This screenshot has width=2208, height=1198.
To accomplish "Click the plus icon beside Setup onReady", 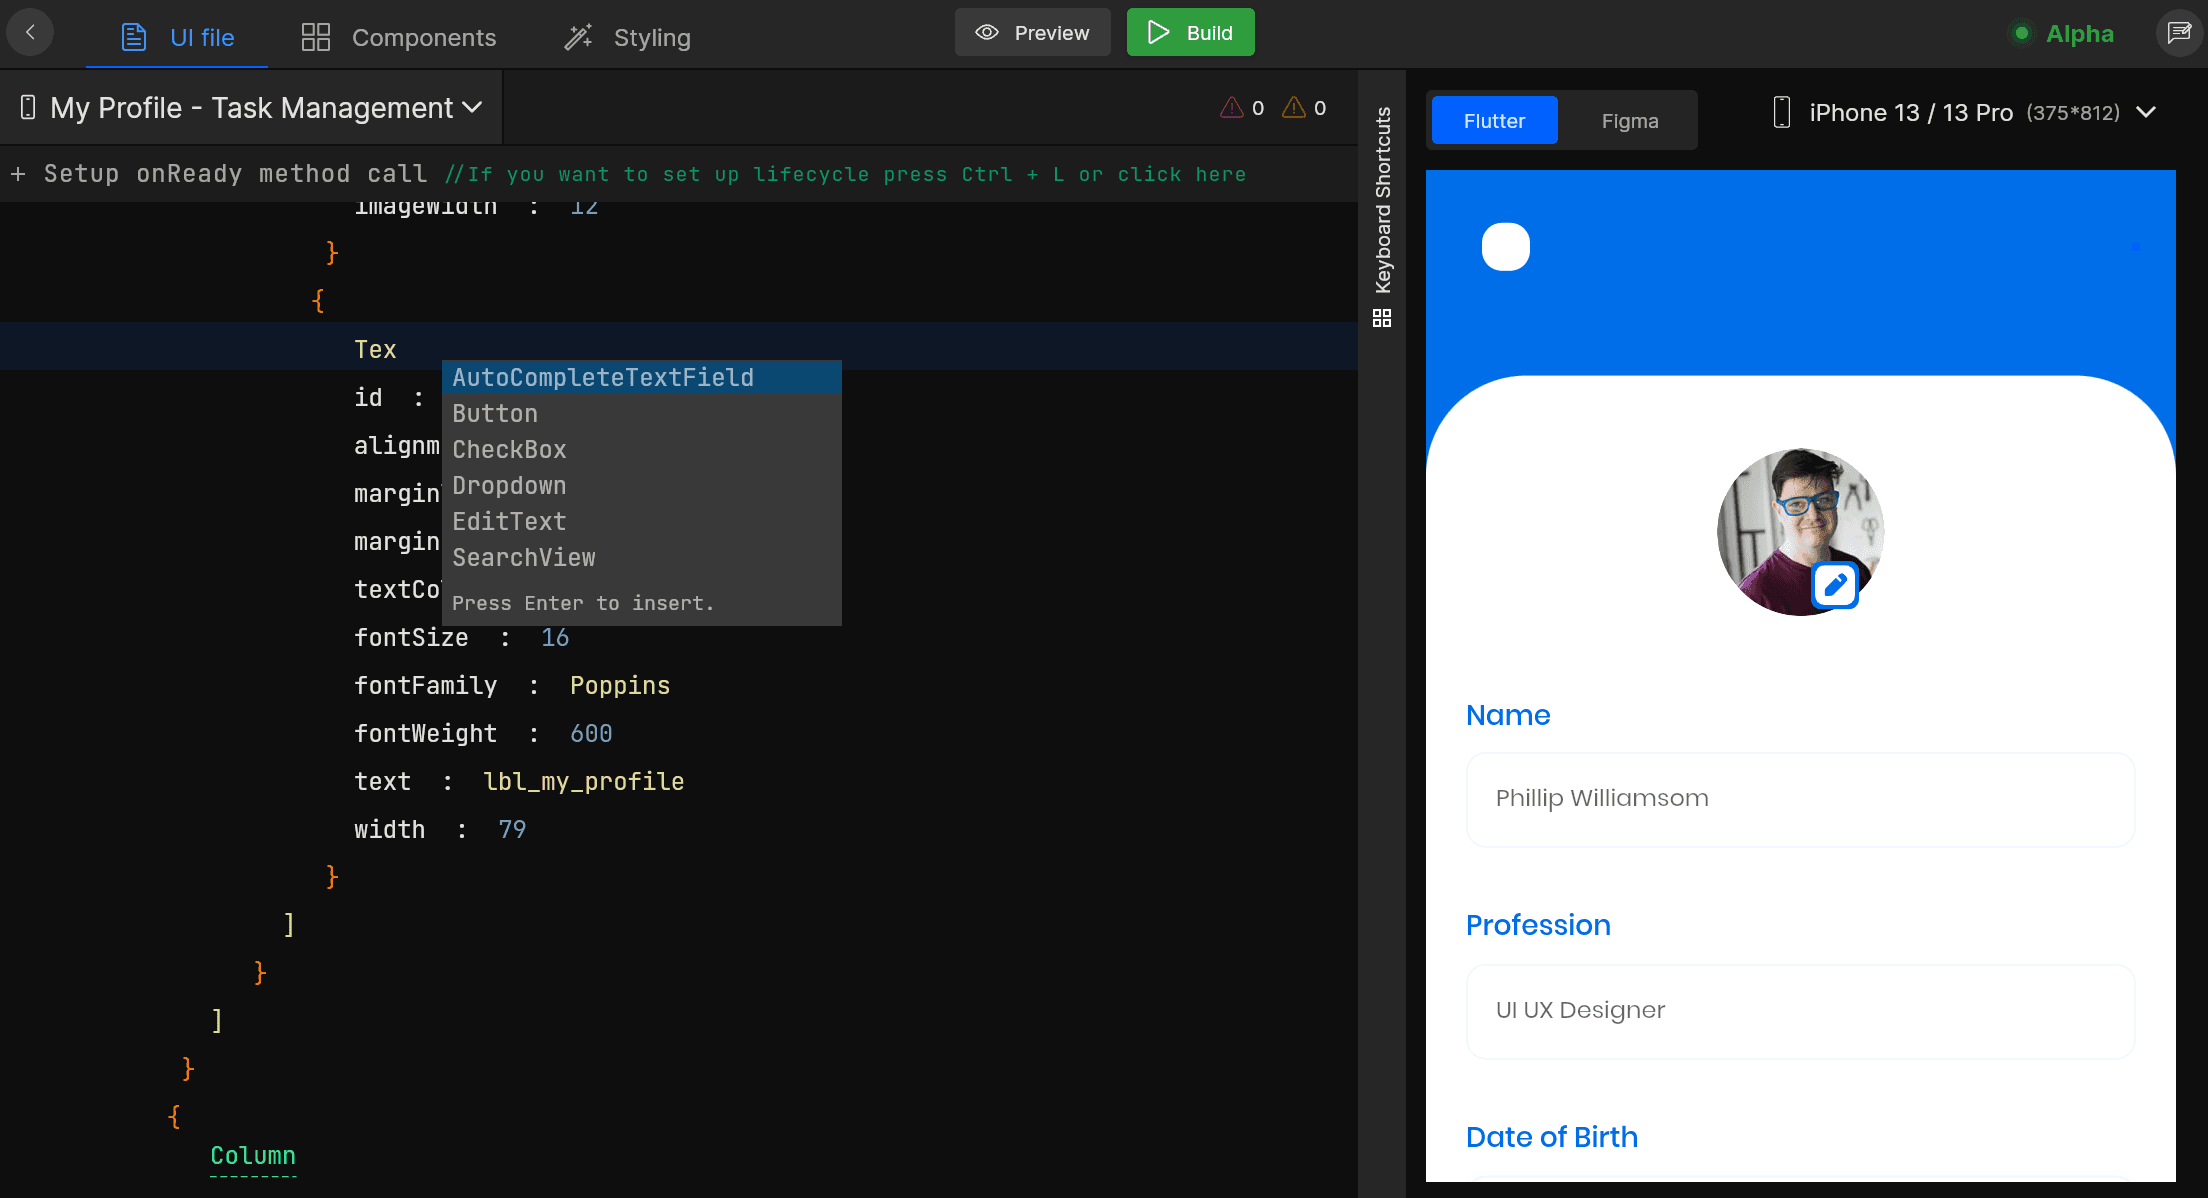I will tap(18, 174).
